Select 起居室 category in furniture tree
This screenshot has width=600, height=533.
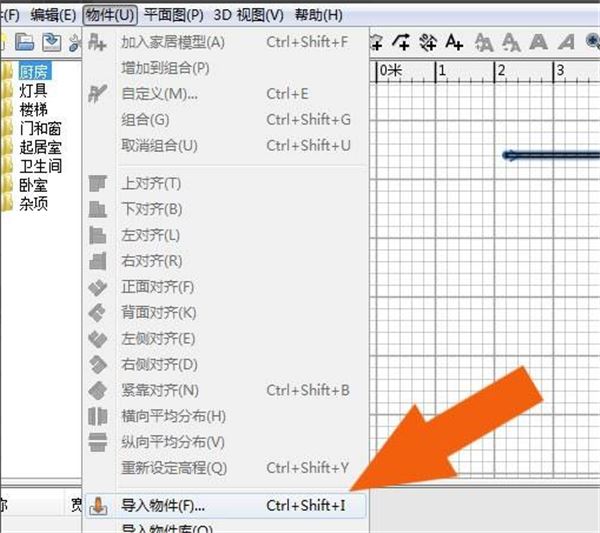click(40, 147)
